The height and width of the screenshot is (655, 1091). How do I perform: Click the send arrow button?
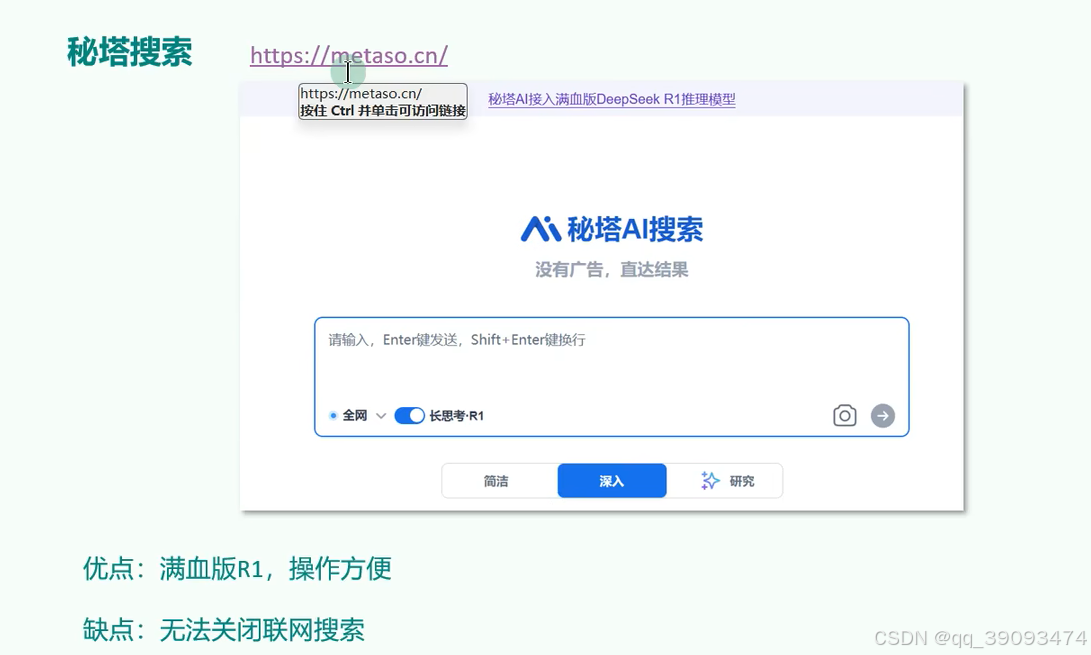pyautogui.click(x=883, y=416)
